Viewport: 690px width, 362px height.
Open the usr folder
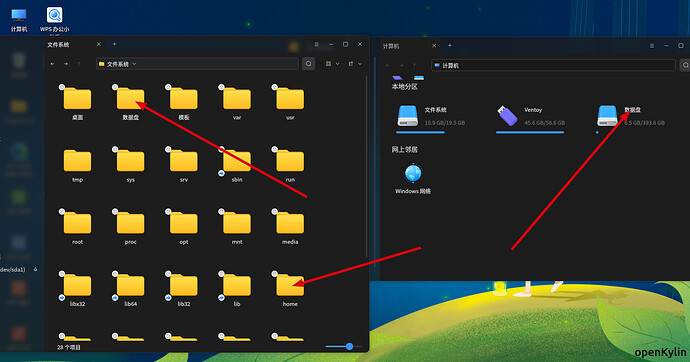(x=290, y=99)
